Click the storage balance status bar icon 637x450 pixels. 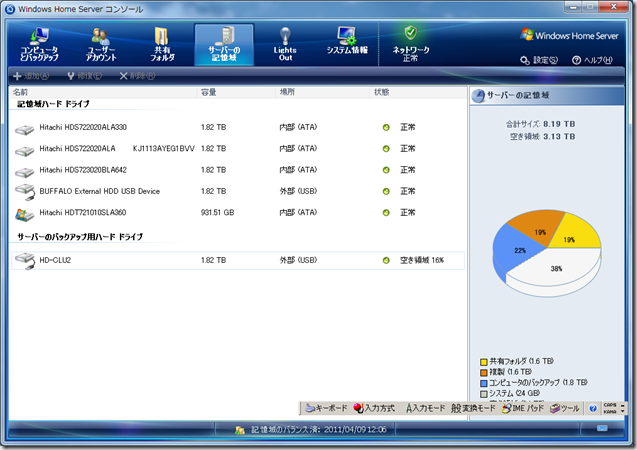240,430
